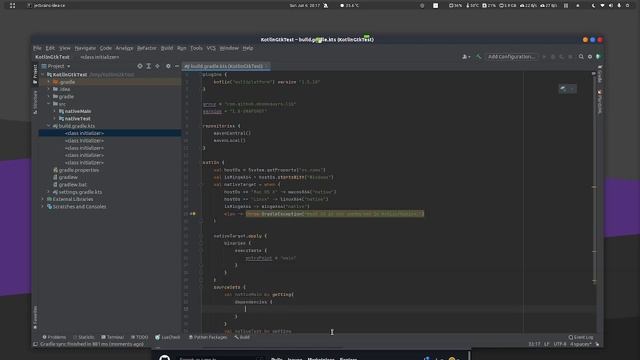Open the Gradle side tool window
This screenshot has width=640, height=360.
tap(600, 73)
